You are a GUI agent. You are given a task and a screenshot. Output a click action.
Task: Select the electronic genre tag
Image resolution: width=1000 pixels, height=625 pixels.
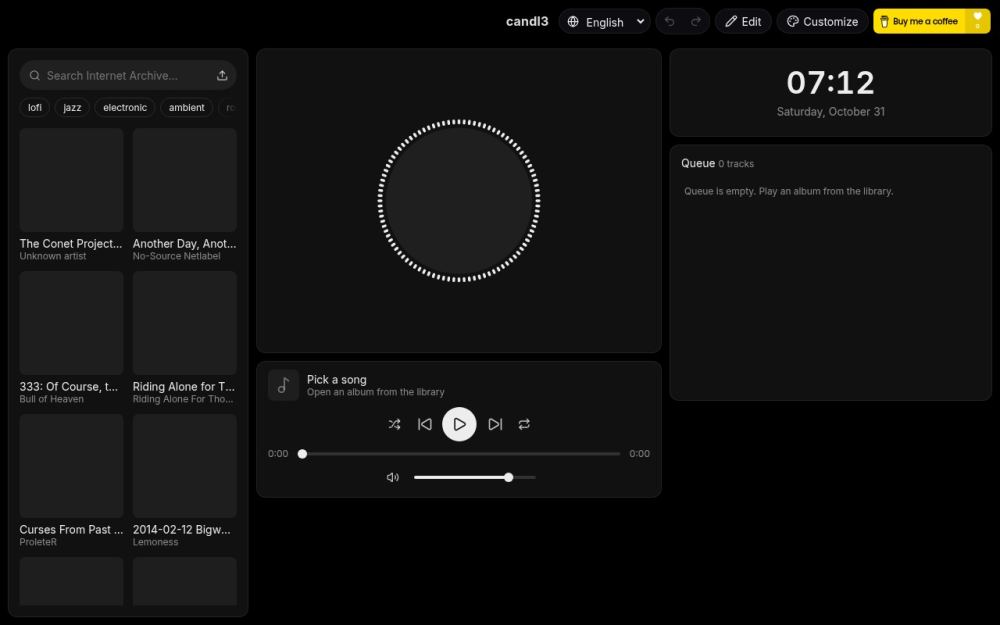tap(125, 107)
